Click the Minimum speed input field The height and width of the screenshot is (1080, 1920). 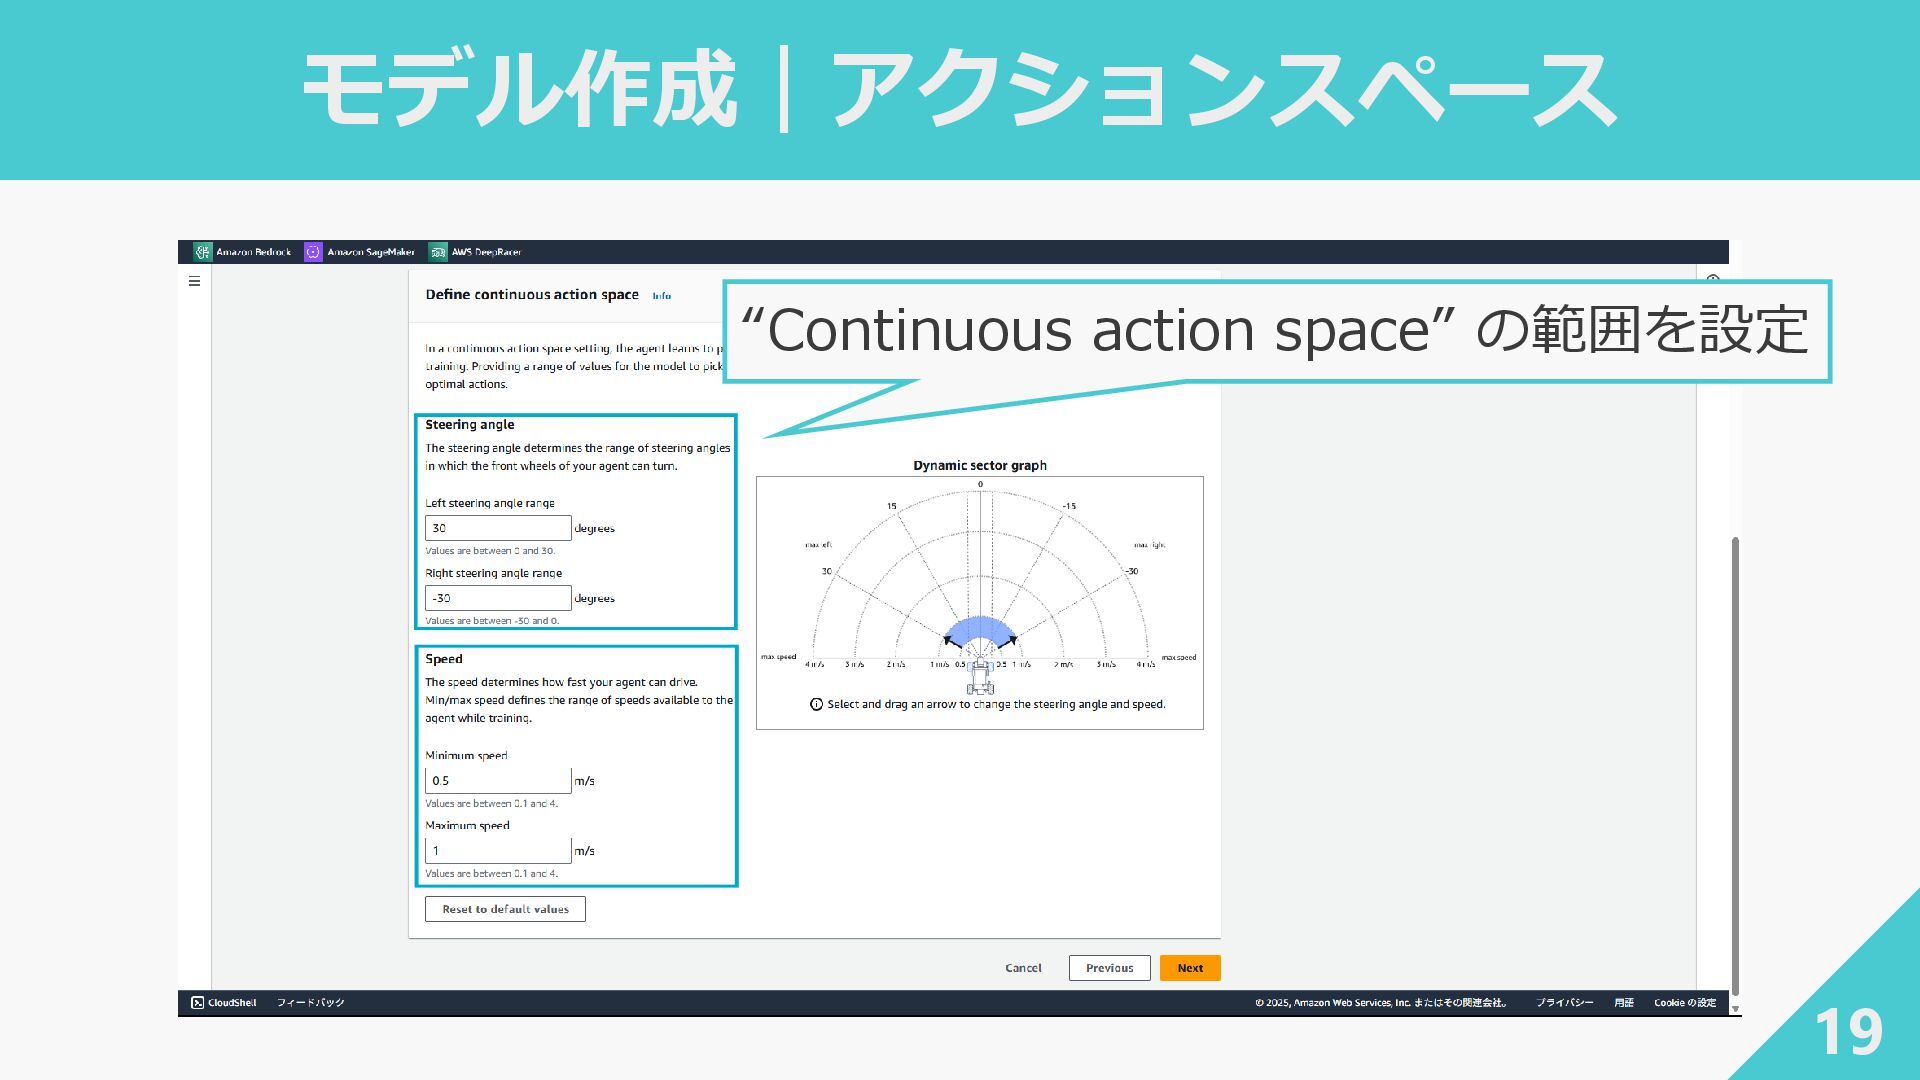point(498,781)
